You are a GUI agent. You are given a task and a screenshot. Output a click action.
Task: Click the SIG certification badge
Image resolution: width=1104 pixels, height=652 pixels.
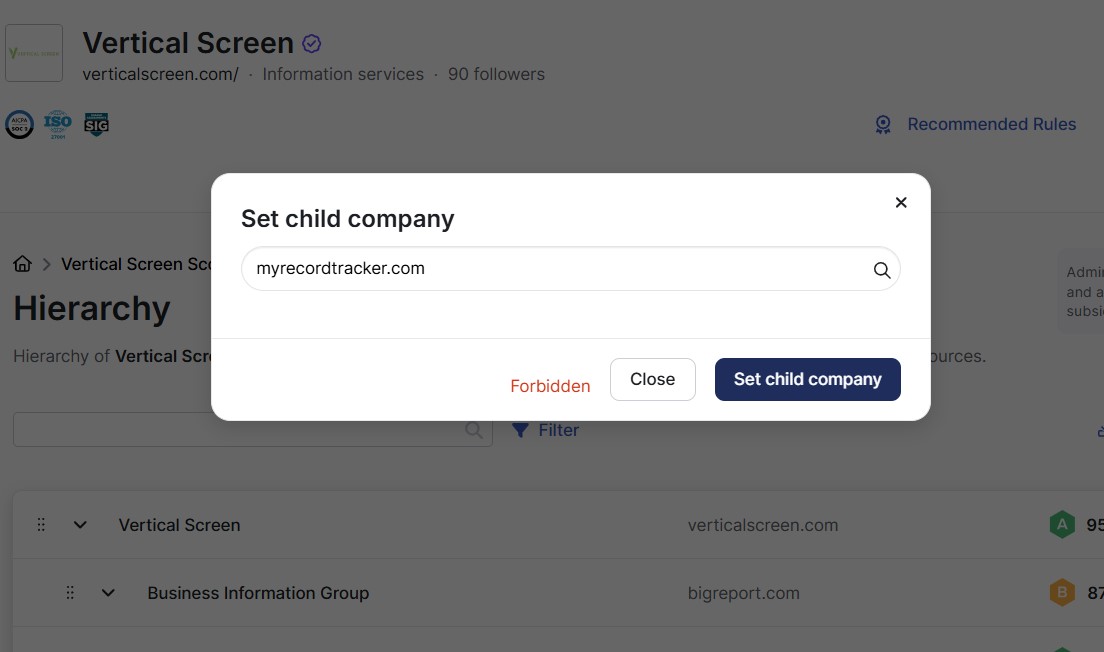pyautogui.click(x=96, y=125)
